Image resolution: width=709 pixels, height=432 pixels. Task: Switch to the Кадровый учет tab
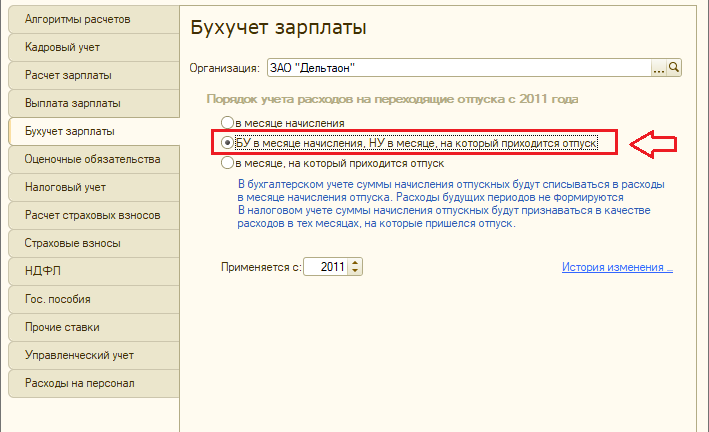(x=94, y=47)
